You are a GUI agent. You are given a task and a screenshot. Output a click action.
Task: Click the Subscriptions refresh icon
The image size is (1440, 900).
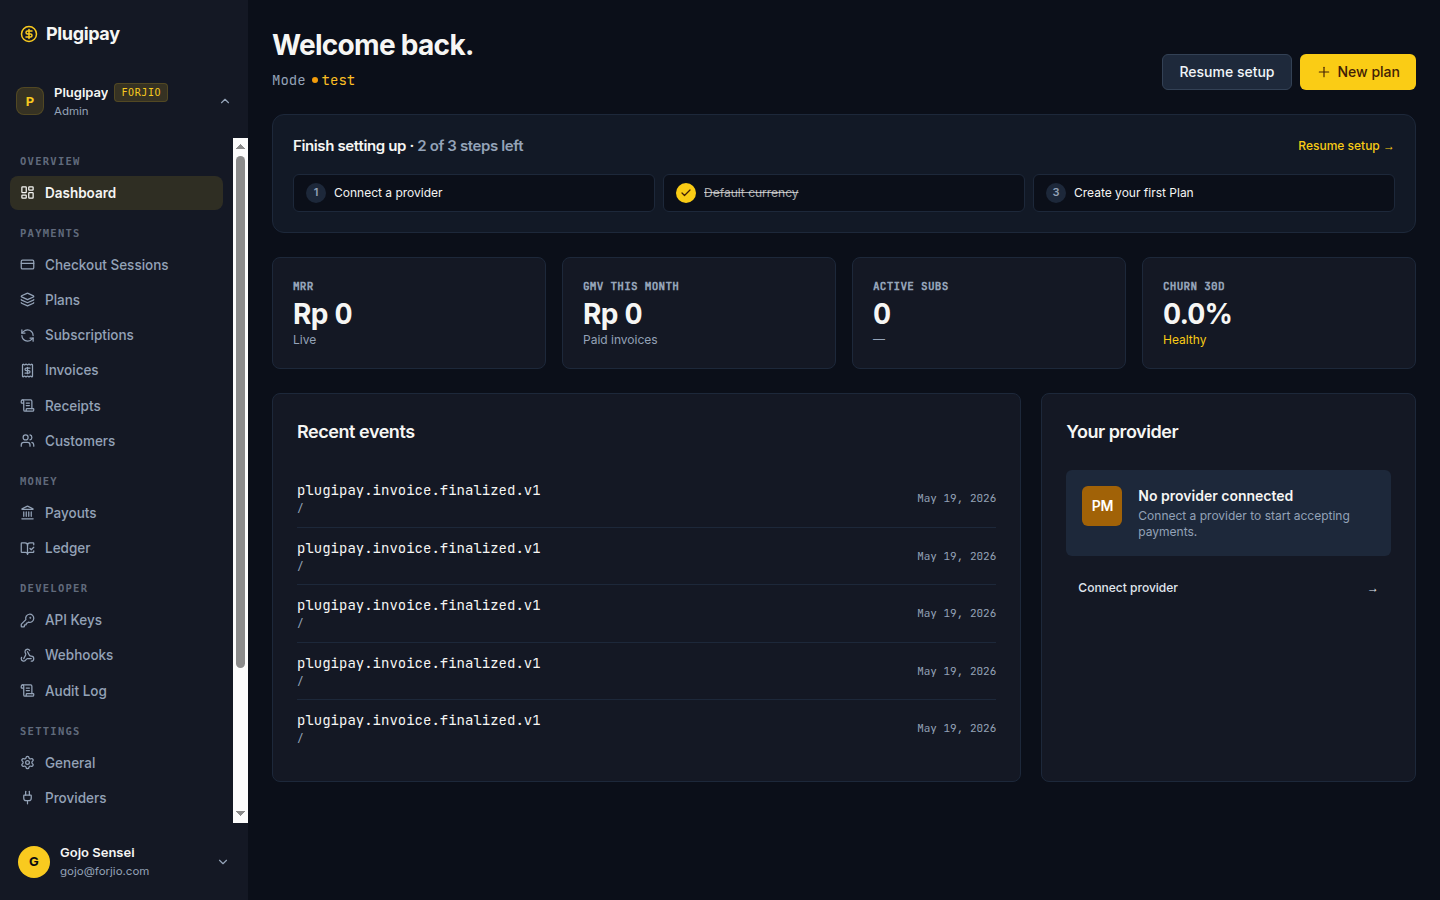tap(27, 335)
